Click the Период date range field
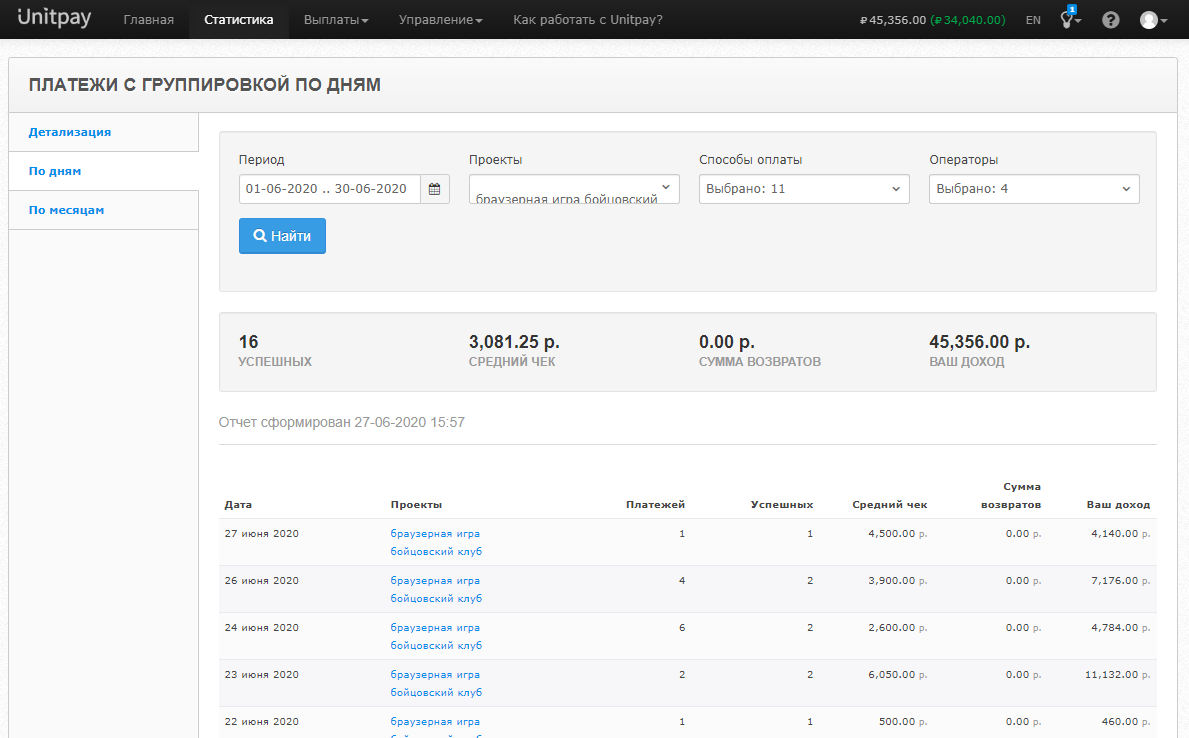The image size is (1189, 738). coord(329,189)
